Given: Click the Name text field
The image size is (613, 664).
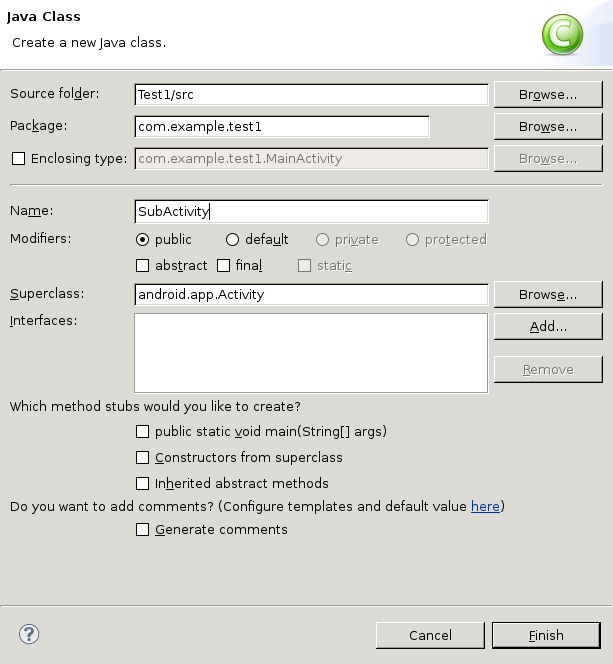Looking at the screenshot, I should click(311, 212).
